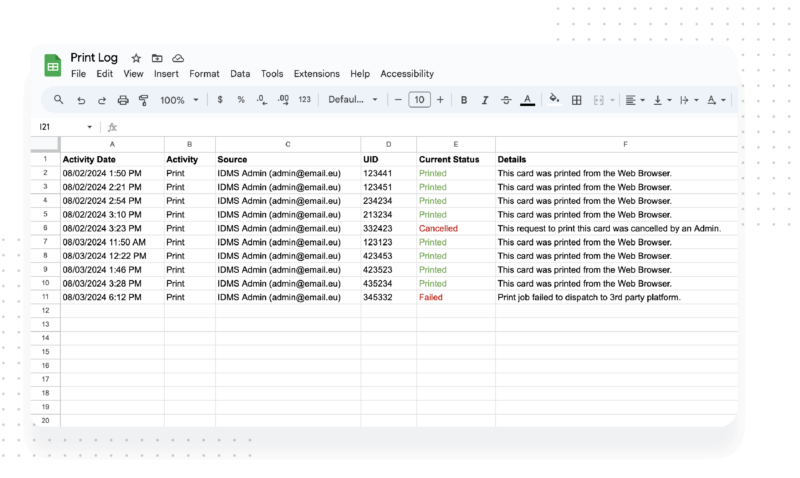Star the Print Log document
800x478 pixels.
[136, 58]
